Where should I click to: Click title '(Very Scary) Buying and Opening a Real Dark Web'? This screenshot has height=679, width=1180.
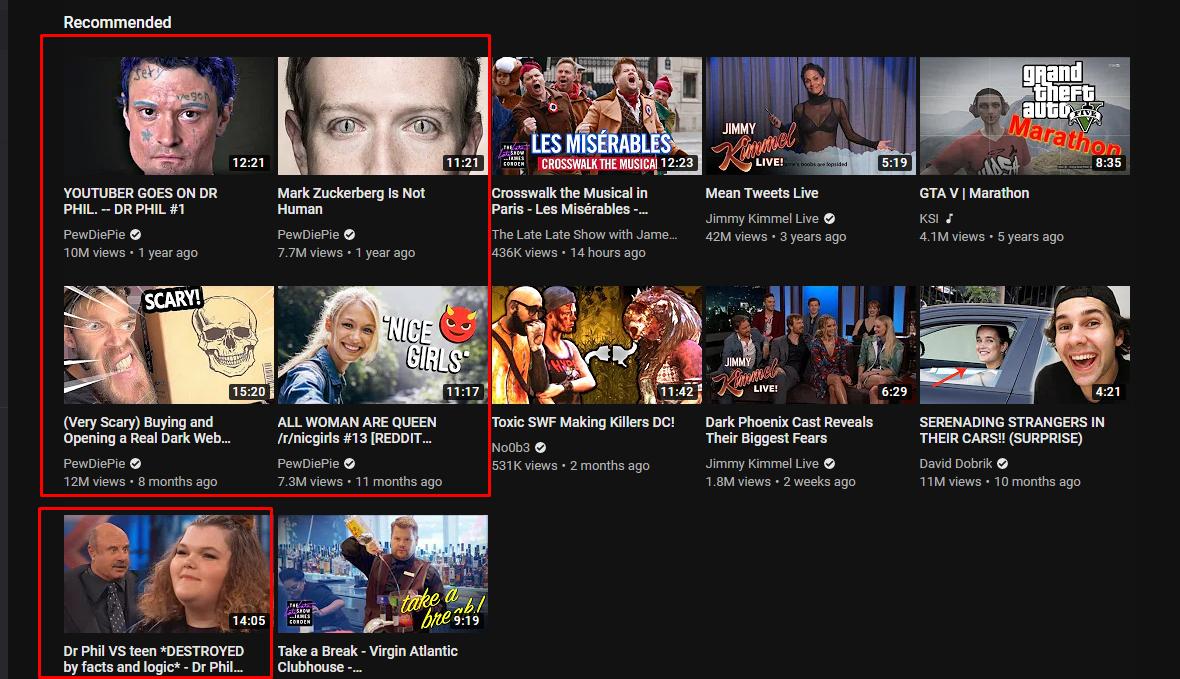click(x=147, y=430)
